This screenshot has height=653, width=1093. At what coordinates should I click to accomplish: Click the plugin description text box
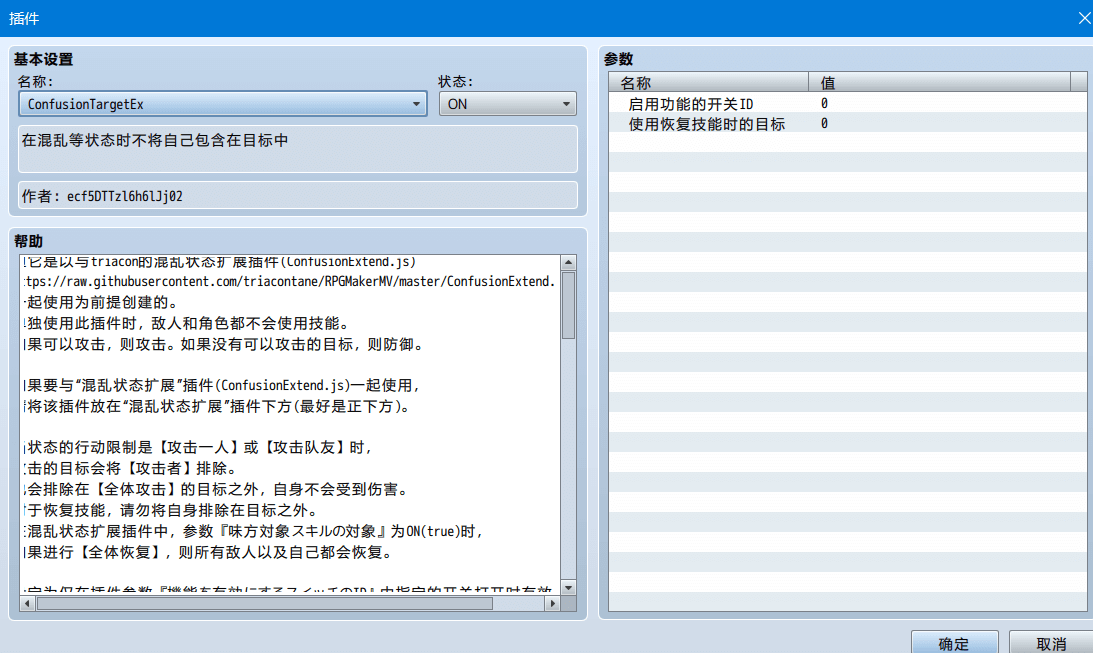(x=298, y=148)
